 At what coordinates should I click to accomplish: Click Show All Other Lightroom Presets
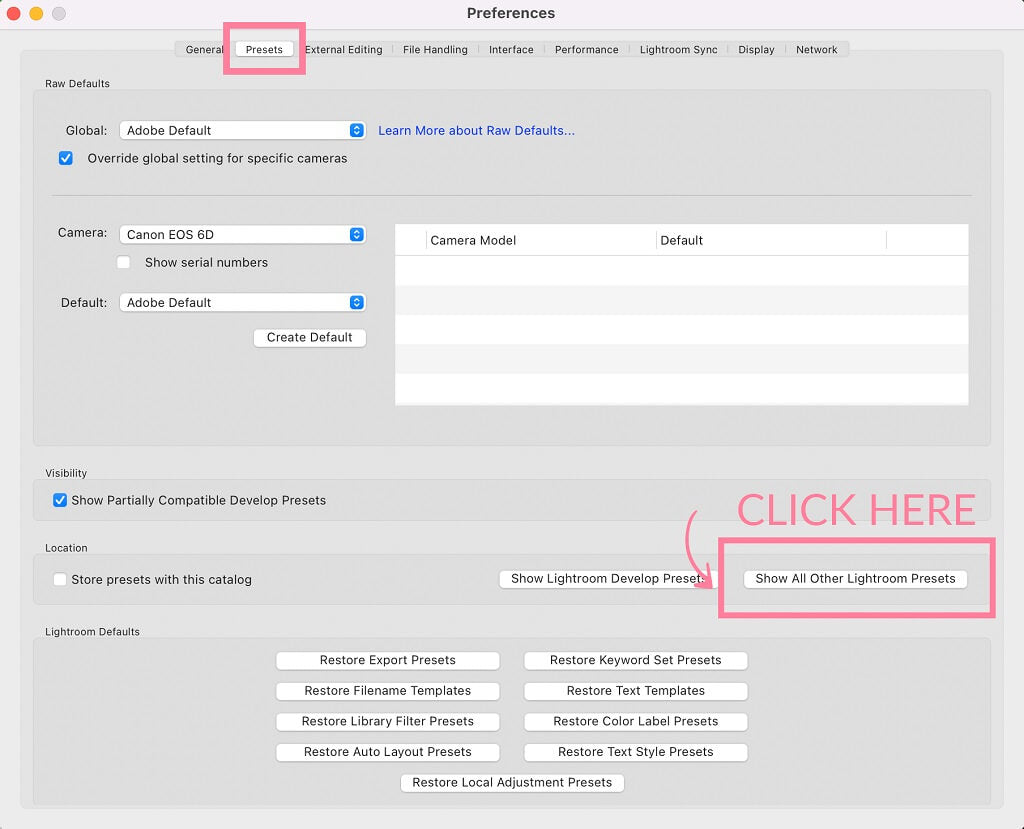[x=855, y=579]
